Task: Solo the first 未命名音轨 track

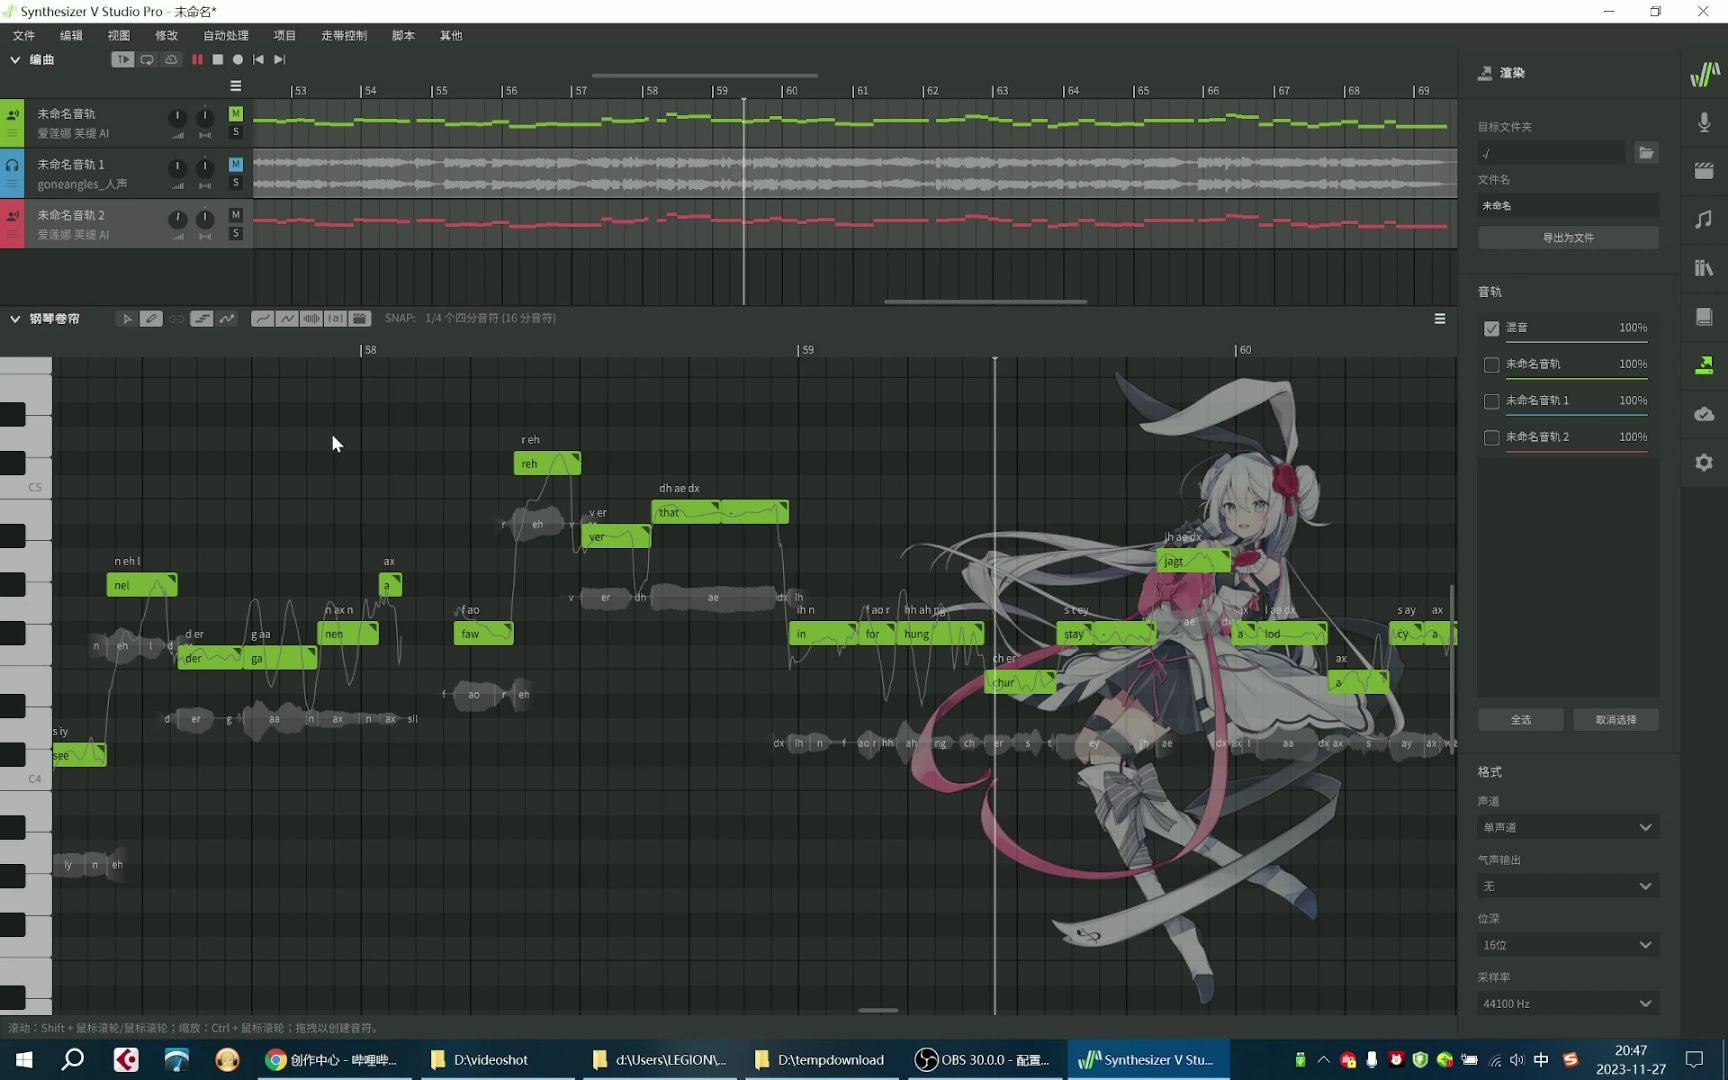Action: click(236, 132)
